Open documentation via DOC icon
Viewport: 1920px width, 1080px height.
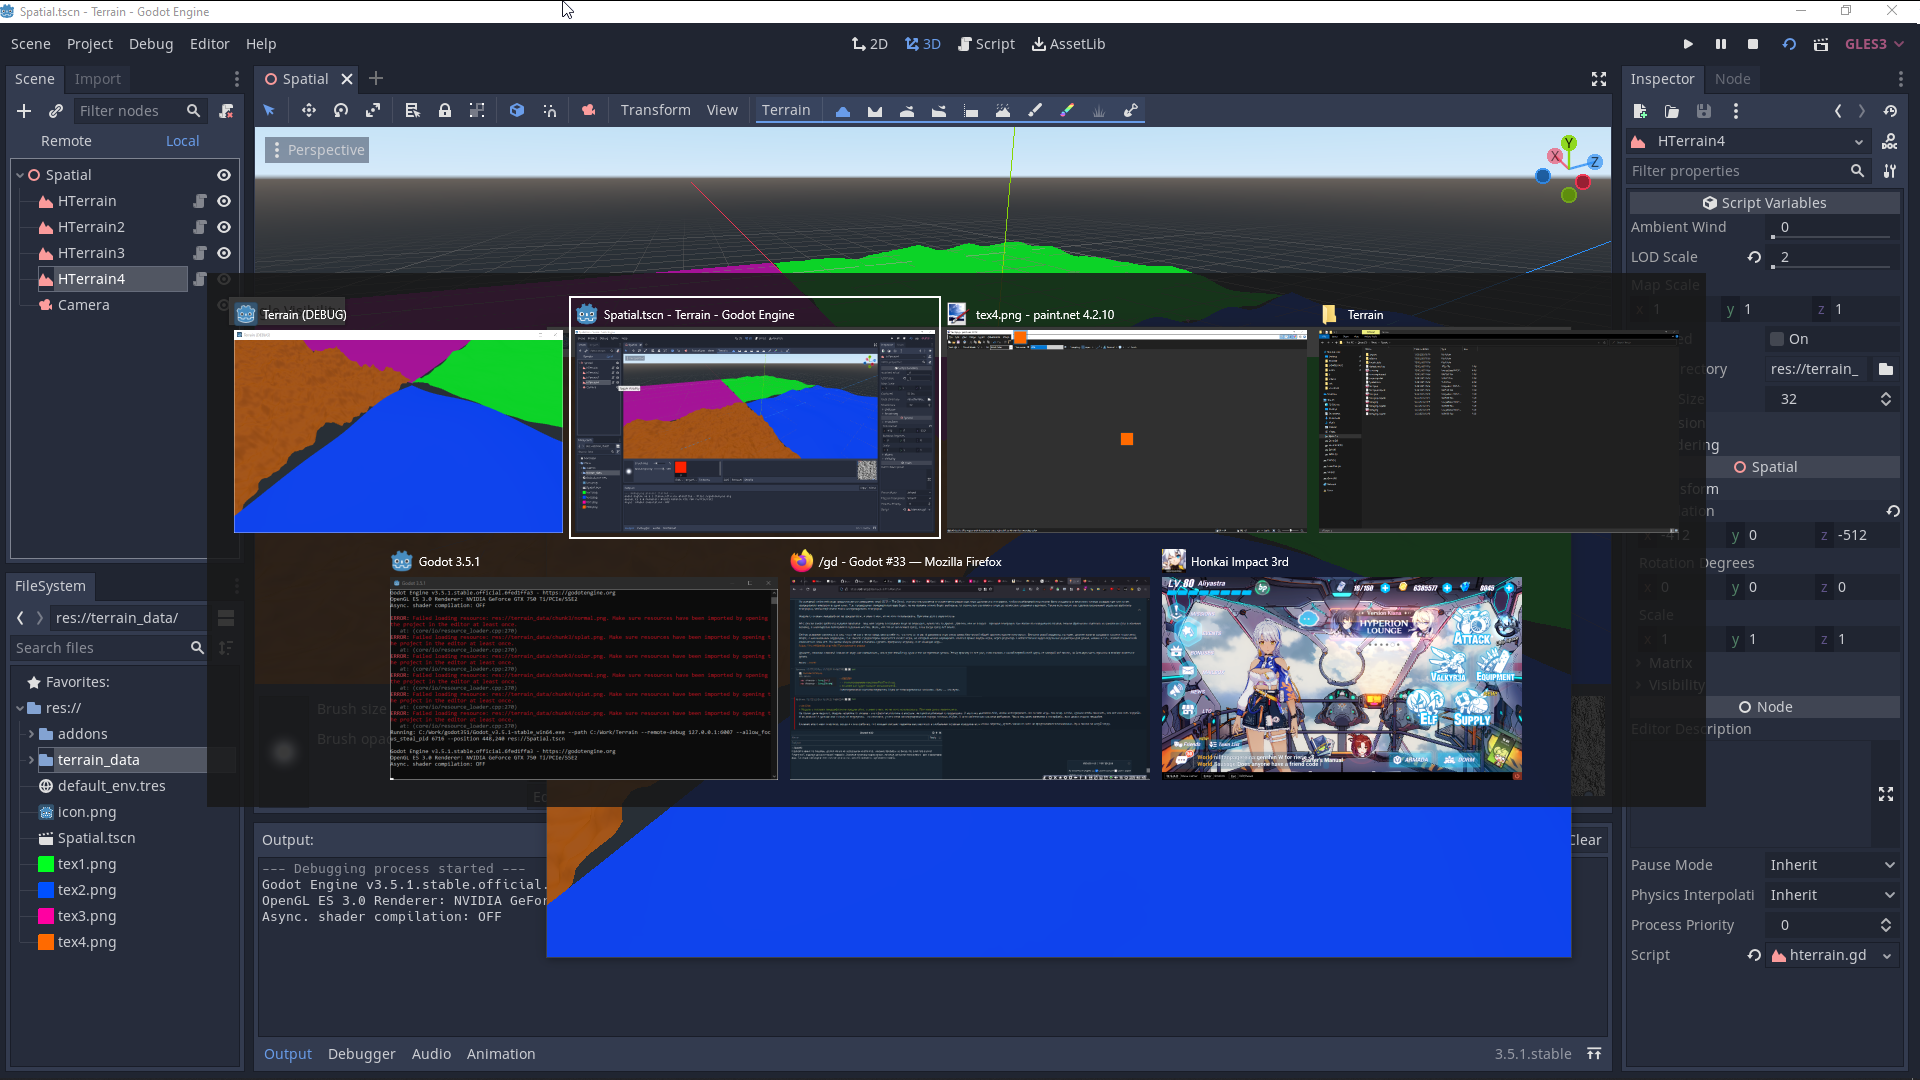coord(1890,141)
